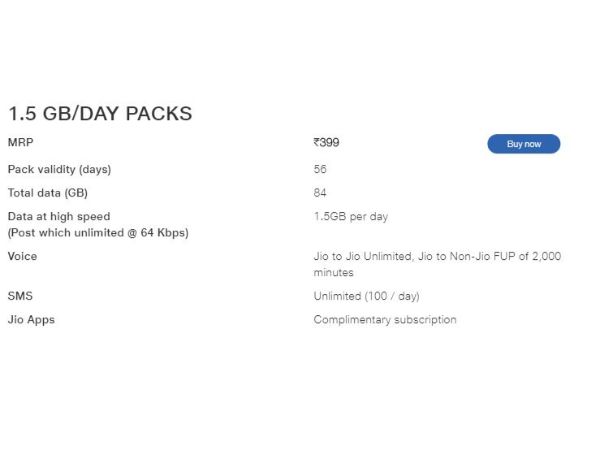Click the 56 days validity value
Viewport: 600px width, 450px height.
click(x=320, y=169)
